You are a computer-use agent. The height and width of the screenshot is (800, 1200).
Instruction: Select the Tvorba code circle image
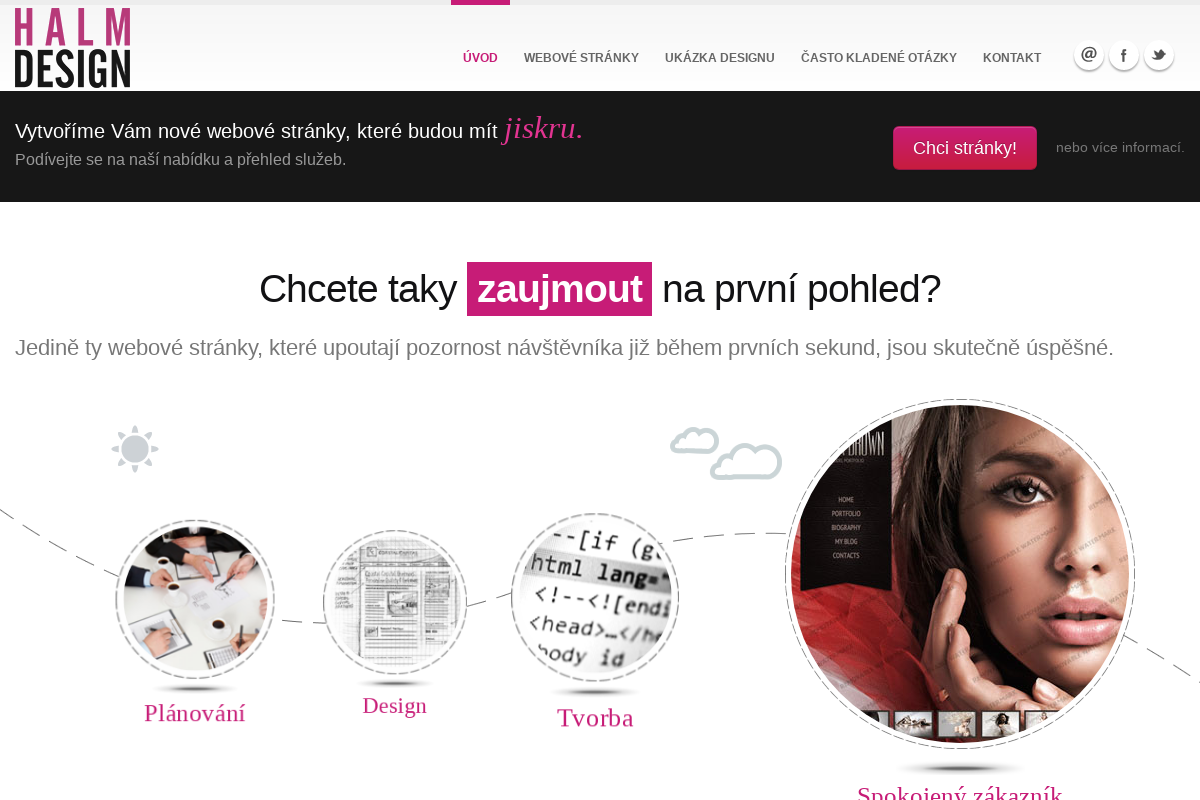tap(595, 598)
